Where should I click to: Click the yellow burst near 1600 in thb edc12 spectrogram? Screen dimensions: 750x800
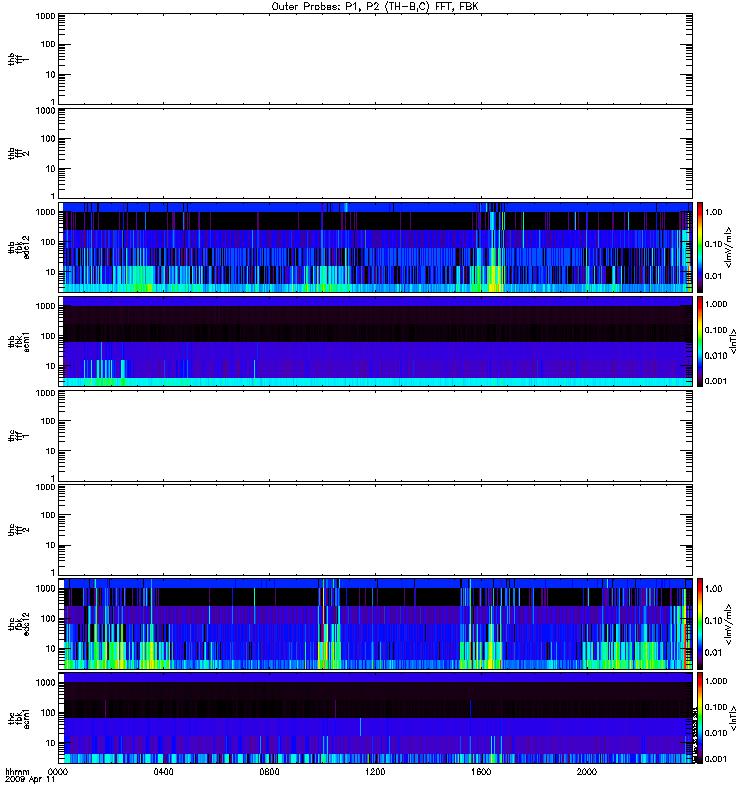click(x=494, y=280)
